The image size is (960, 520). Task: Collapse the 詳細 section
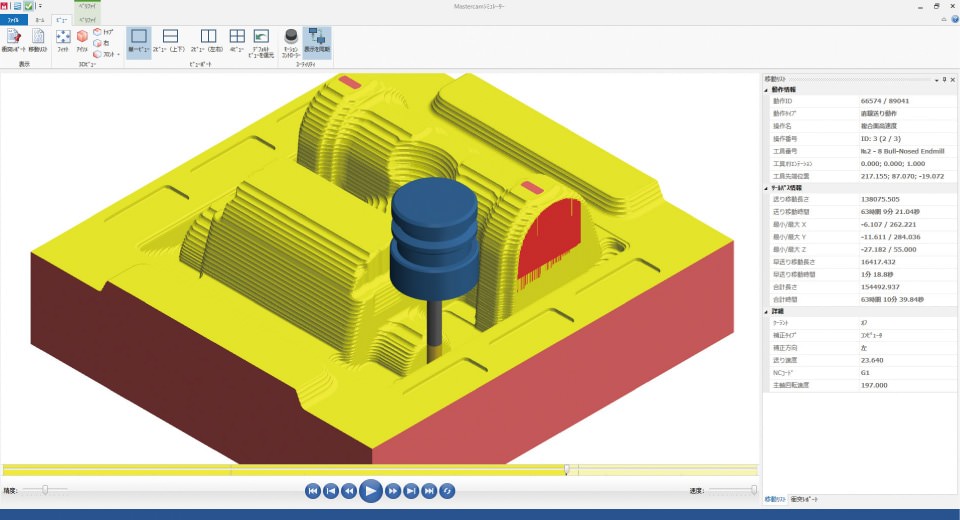(767, 312)
